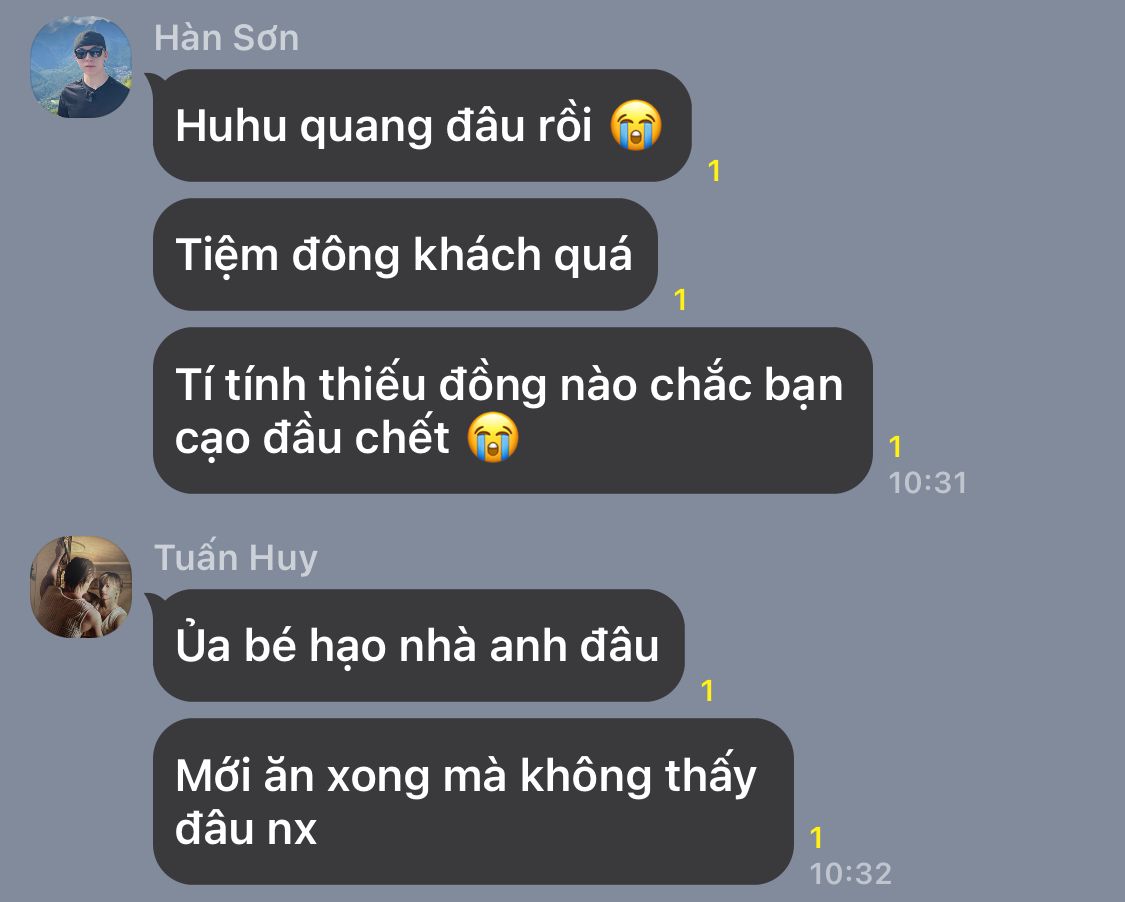Select the "Huhu quang đâu rồi" message bubble
The height and width of the screenshot is (902, 1125).
[x=422, y=126]
